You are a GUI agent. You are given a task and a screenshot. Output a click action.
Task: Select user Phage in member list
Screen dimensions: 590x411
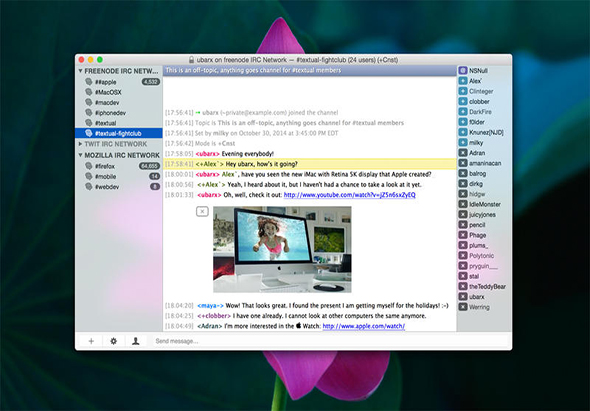point(484,235)
